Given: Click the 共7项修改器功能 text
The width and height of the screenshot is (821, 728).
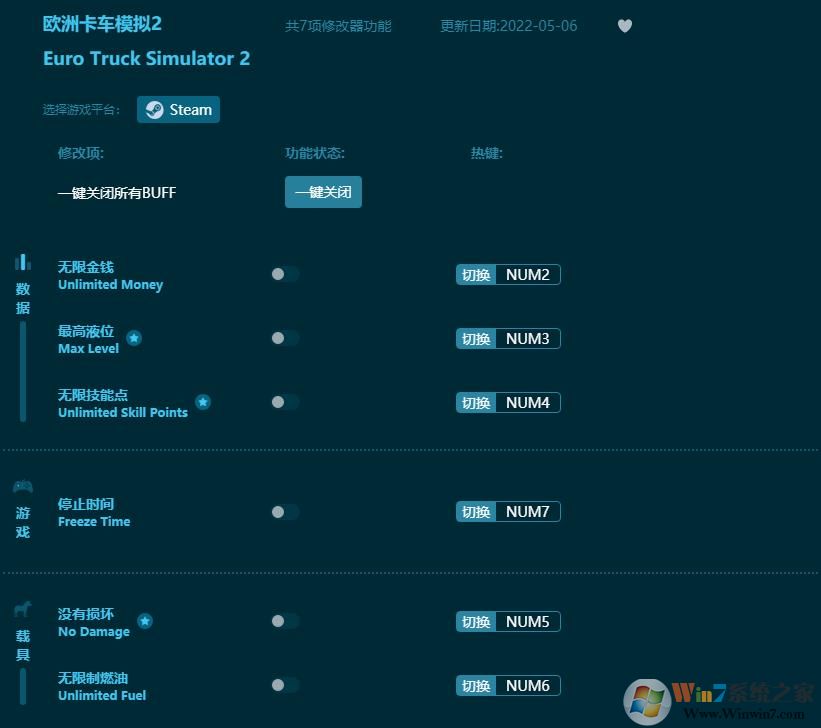Looking at the screenshot, I should pyautogui.click(x=338, y=26).
